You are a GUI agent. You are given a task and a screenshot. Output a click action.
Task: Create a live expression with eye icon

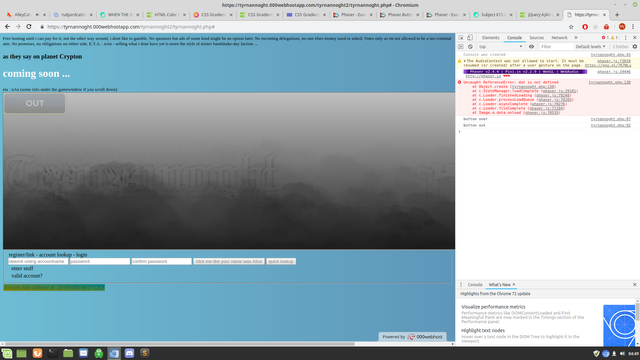pos(531,47)
